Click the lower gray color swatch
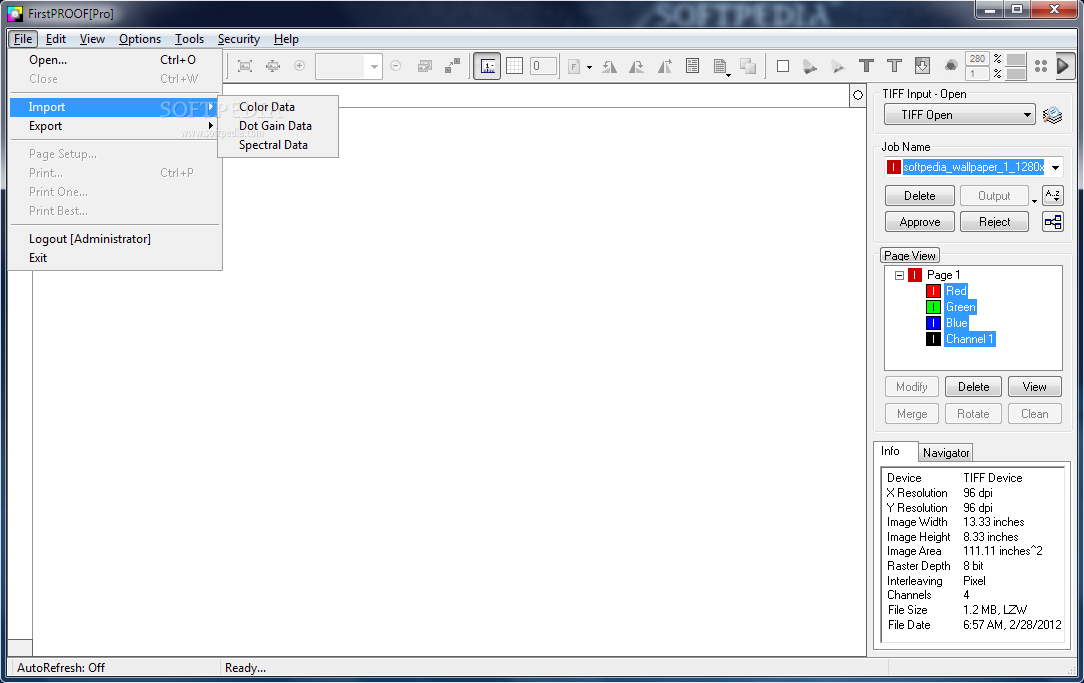This screenshot has height=683, width=1084. 1016,74
